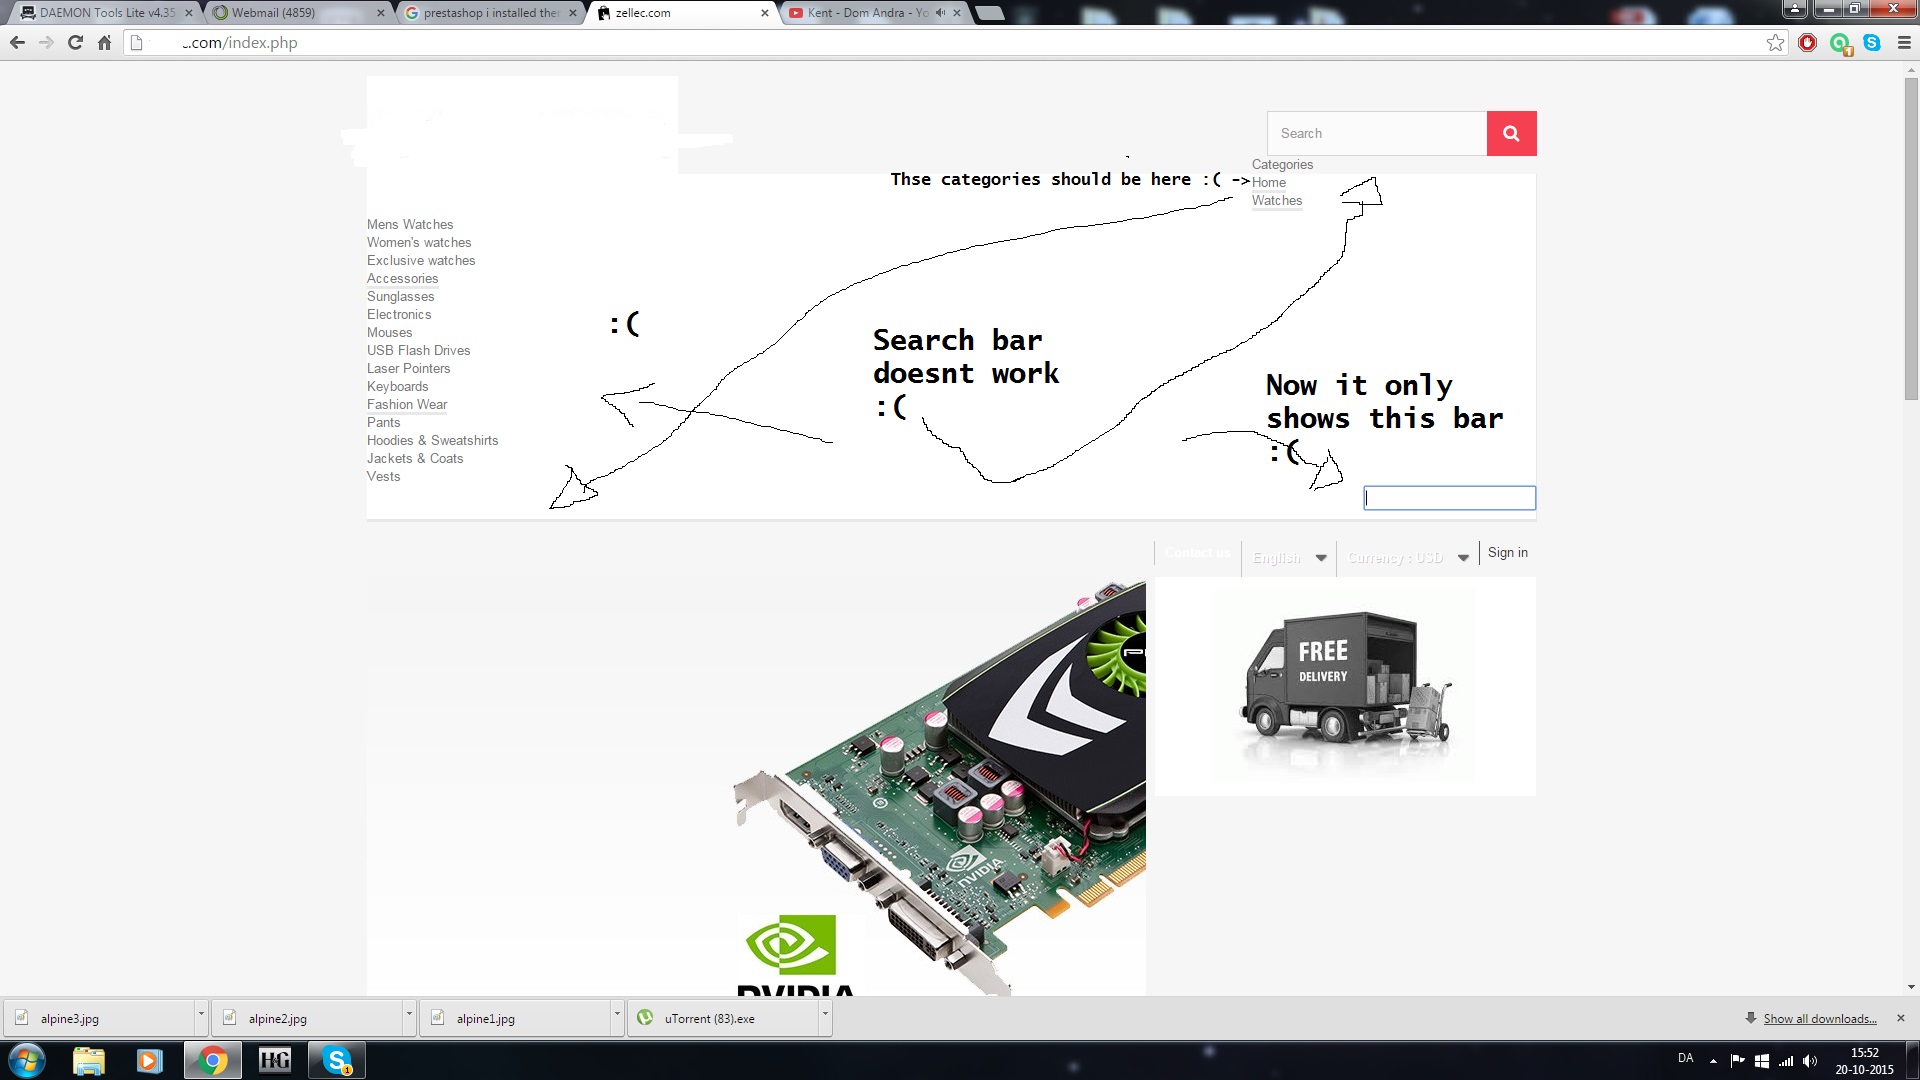Click the page vertical scrollbar thumb

(1911, 238)
